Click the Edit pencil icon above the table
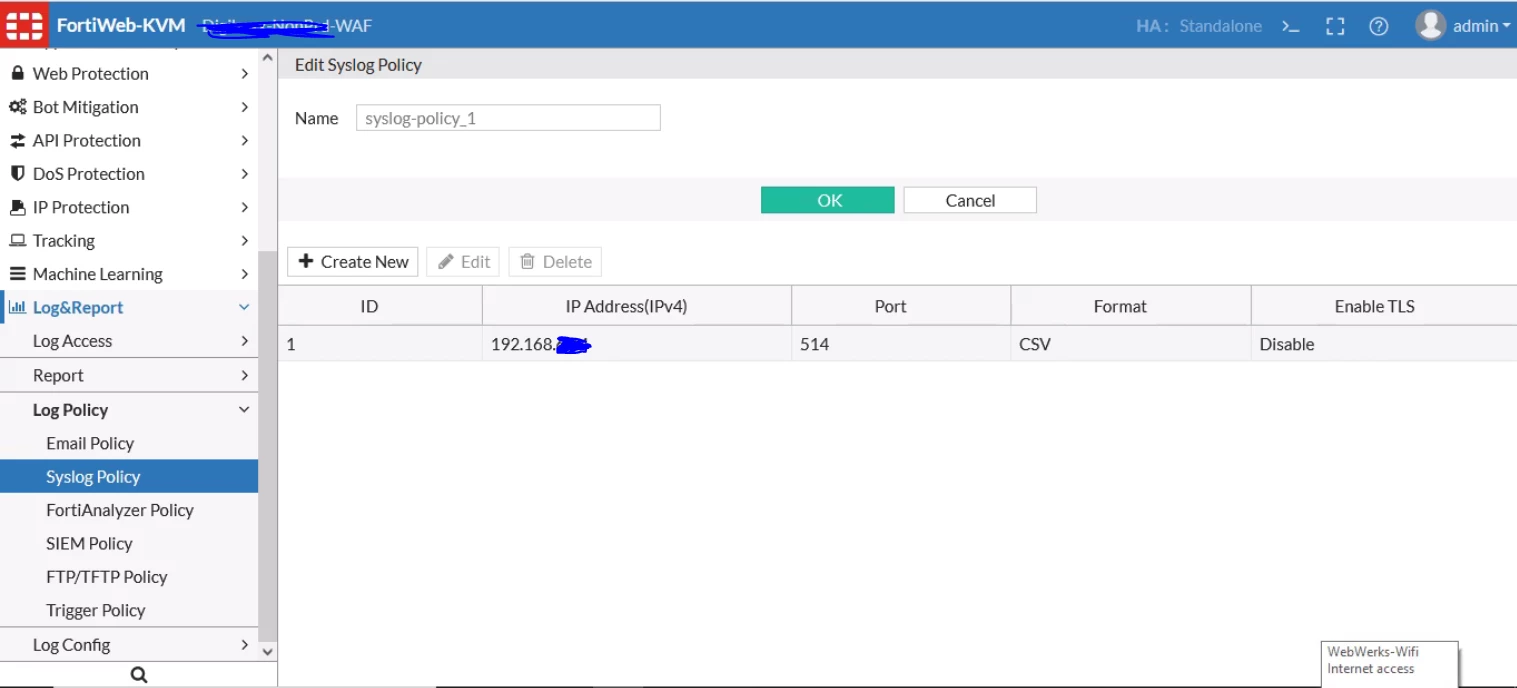The image size is (1517, 688). [462, 261]
